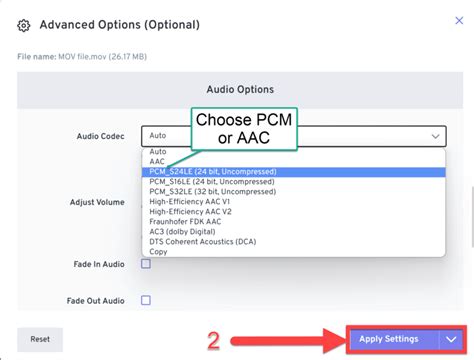Select High-Efficiency AAC V1 codec
This screenshot has width=474, height=360.
(293, 202)
